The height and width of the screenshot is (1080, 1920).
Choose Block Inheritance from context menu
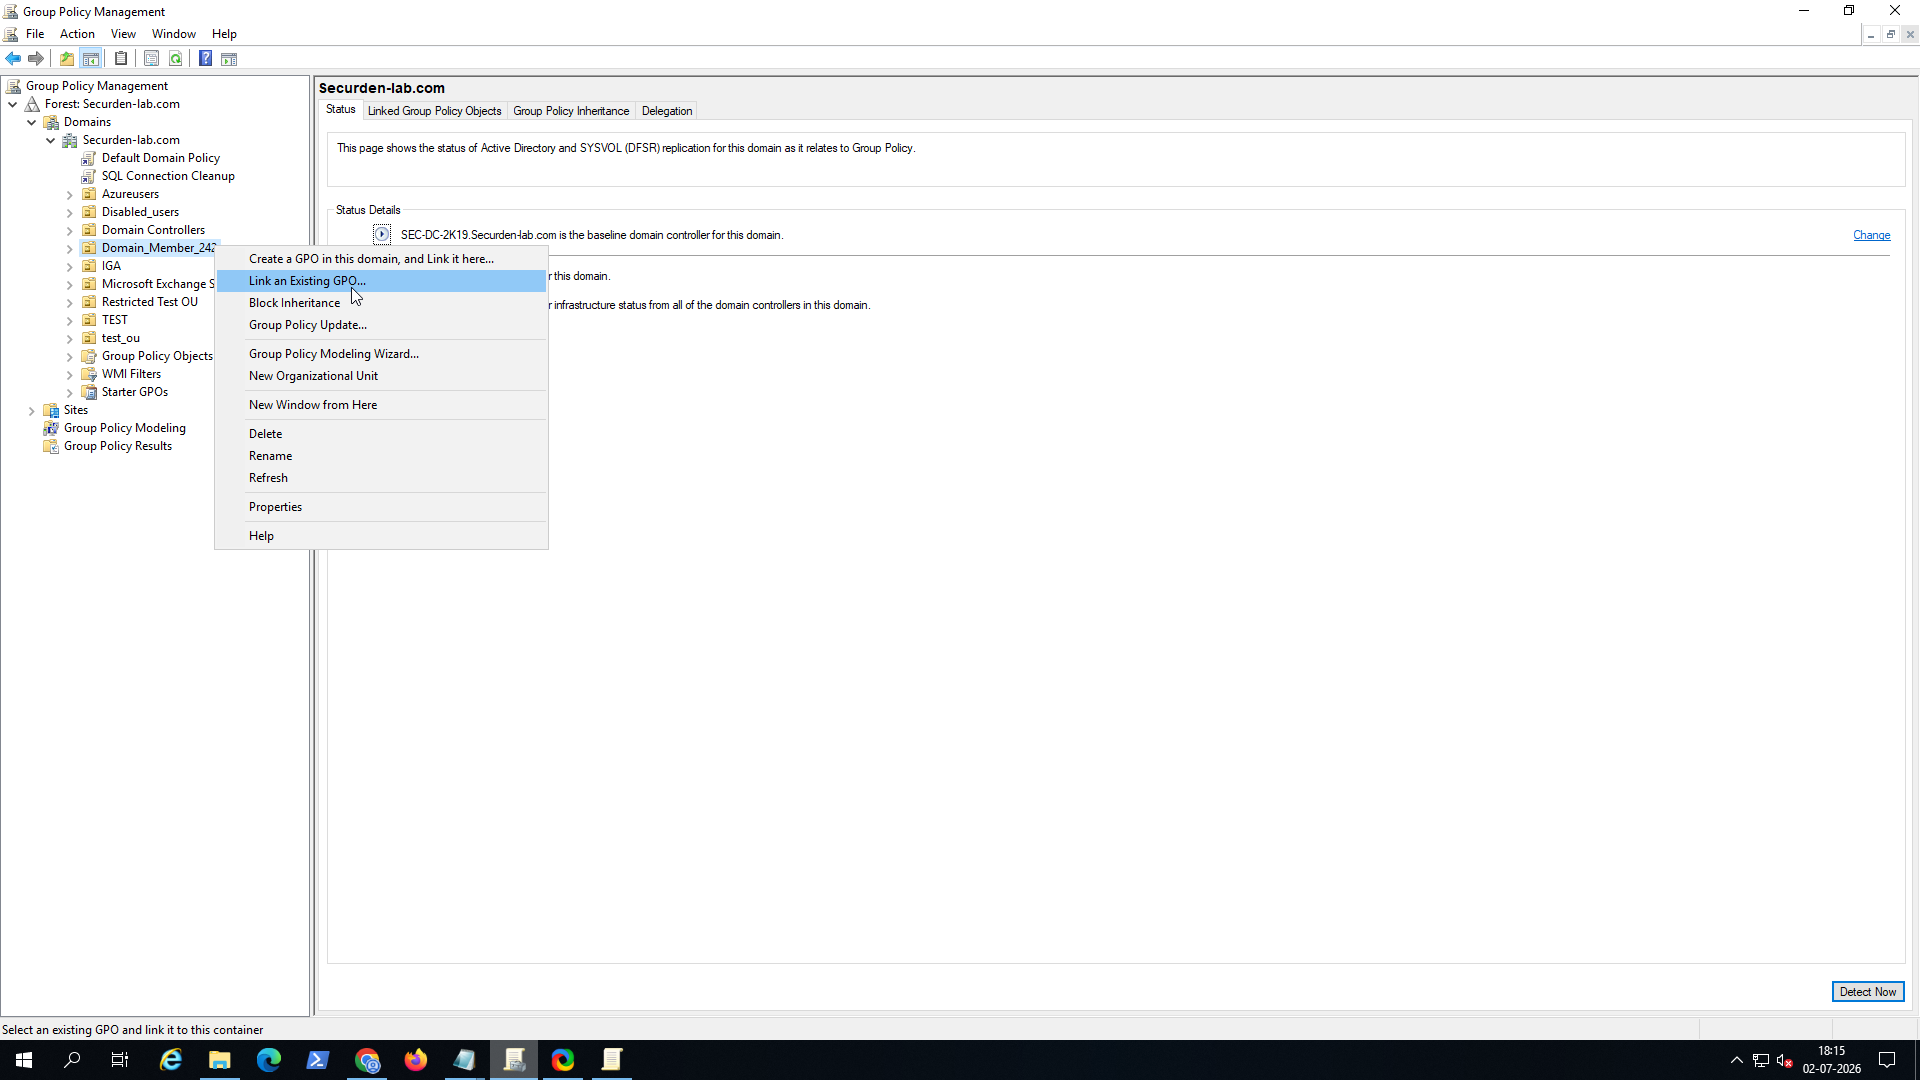[381, 303]
